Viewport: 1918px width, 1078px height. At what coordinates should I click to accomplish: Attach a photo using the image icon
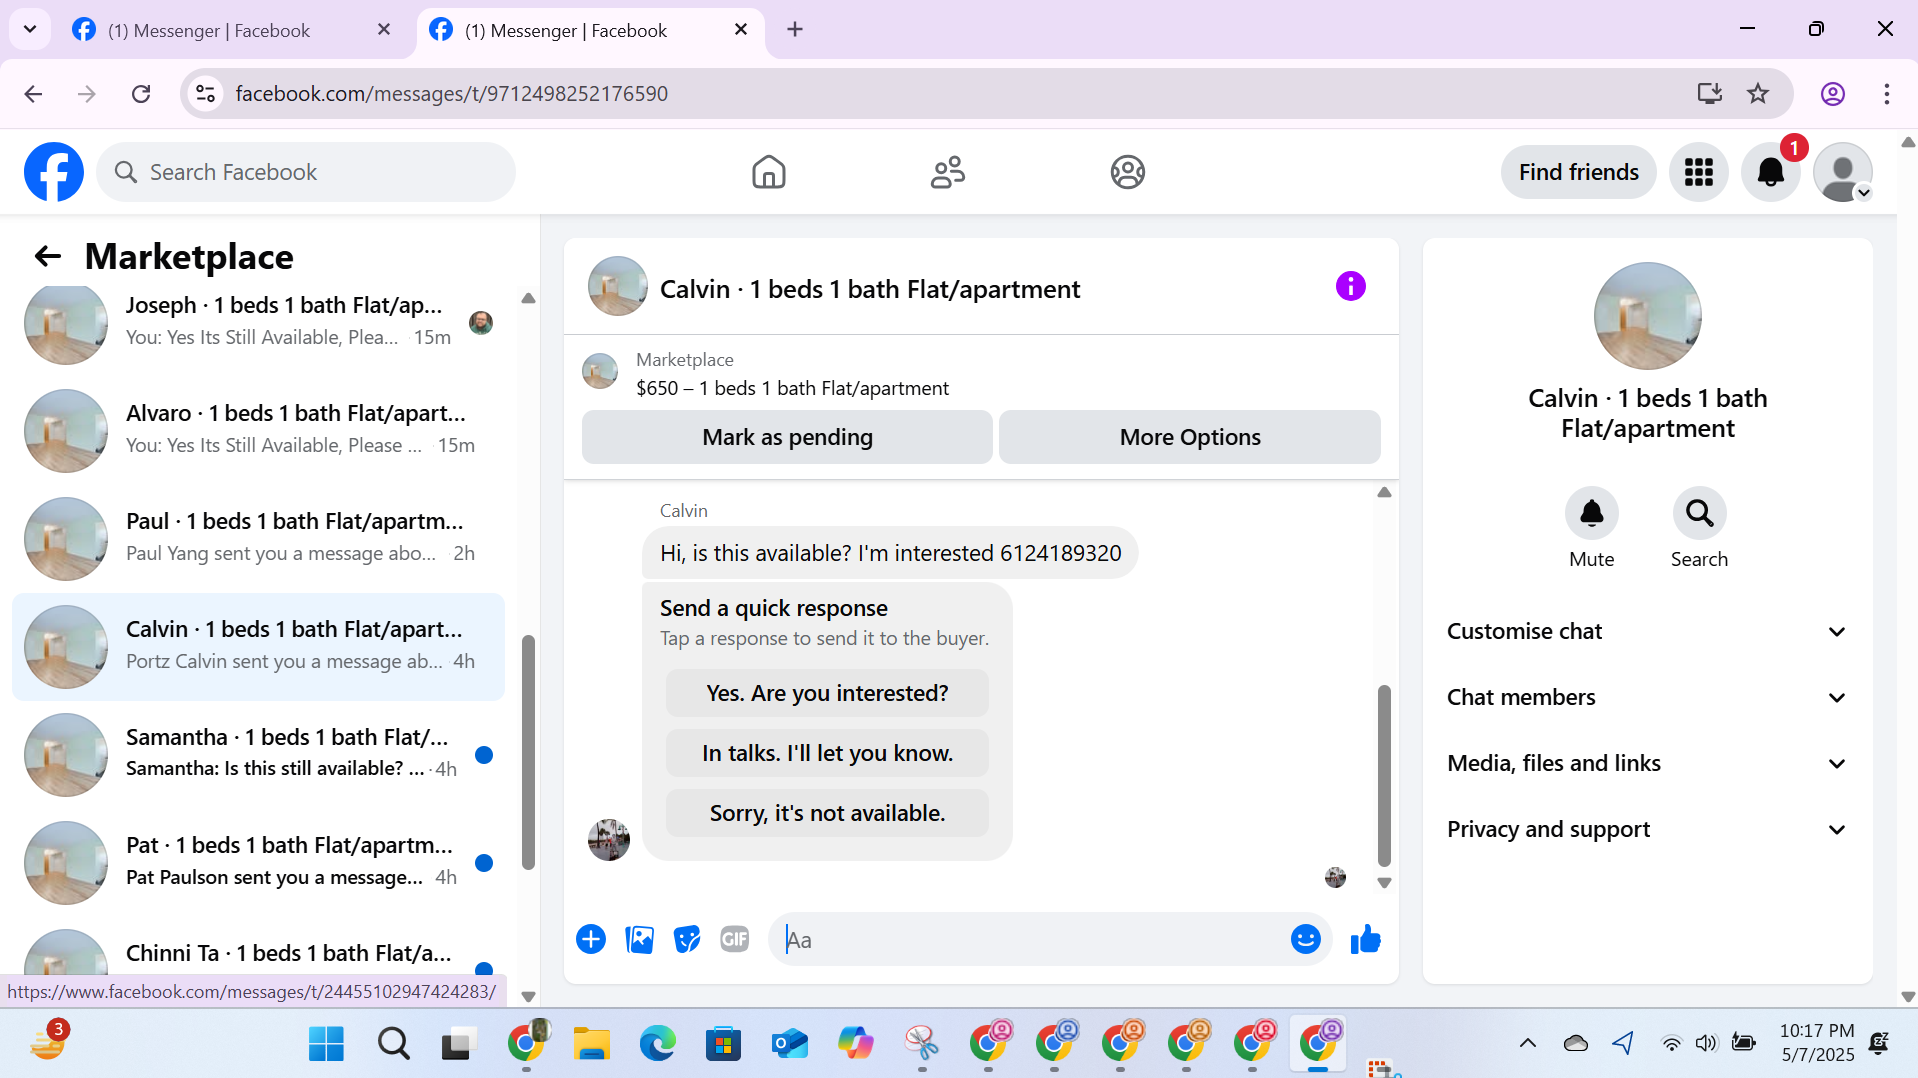coord(639,939)
